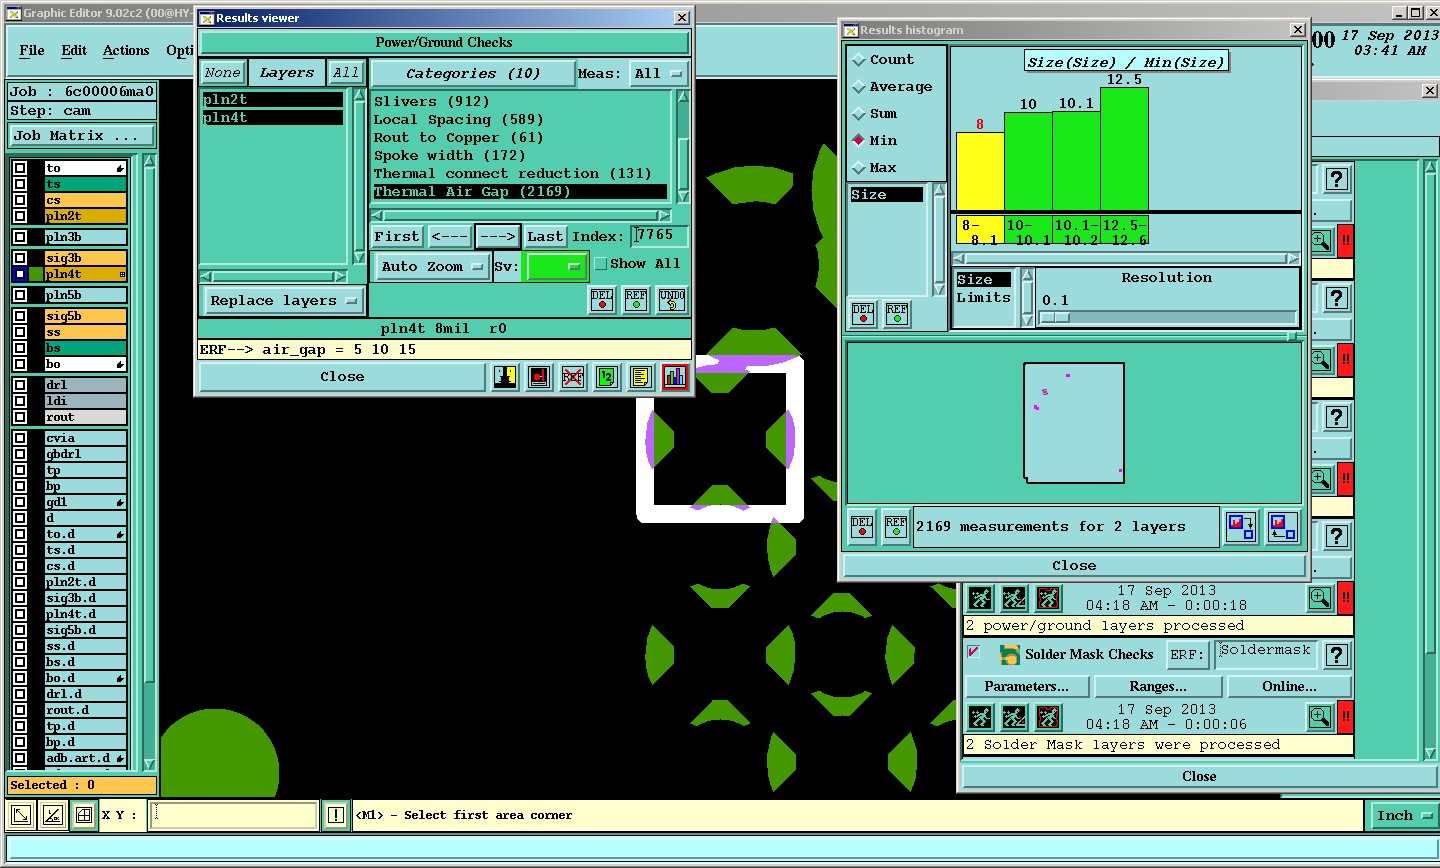Click the help icon beside Soldermask ERF field
Screen dimensions: 1440x868
coord(1337,655)
